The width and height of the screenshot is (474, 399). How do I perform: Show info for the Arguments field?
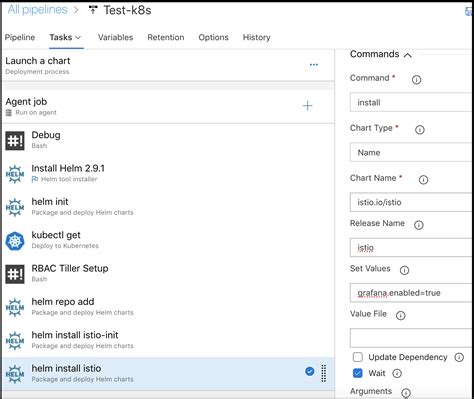406,393
